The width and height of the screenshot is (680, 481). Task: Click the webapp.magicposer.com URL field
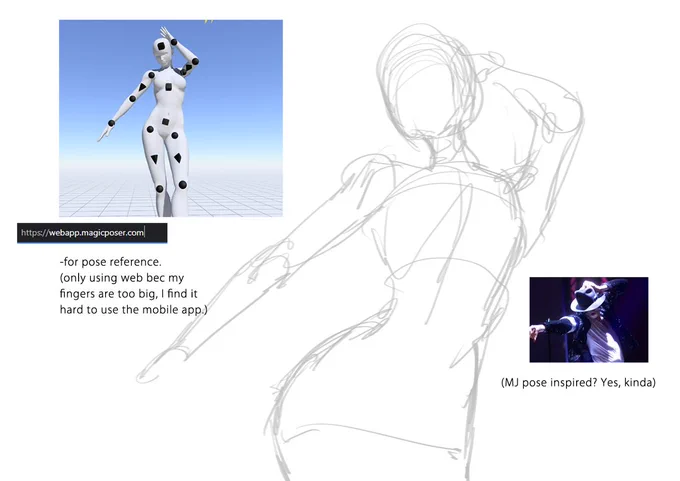[92, 233]
